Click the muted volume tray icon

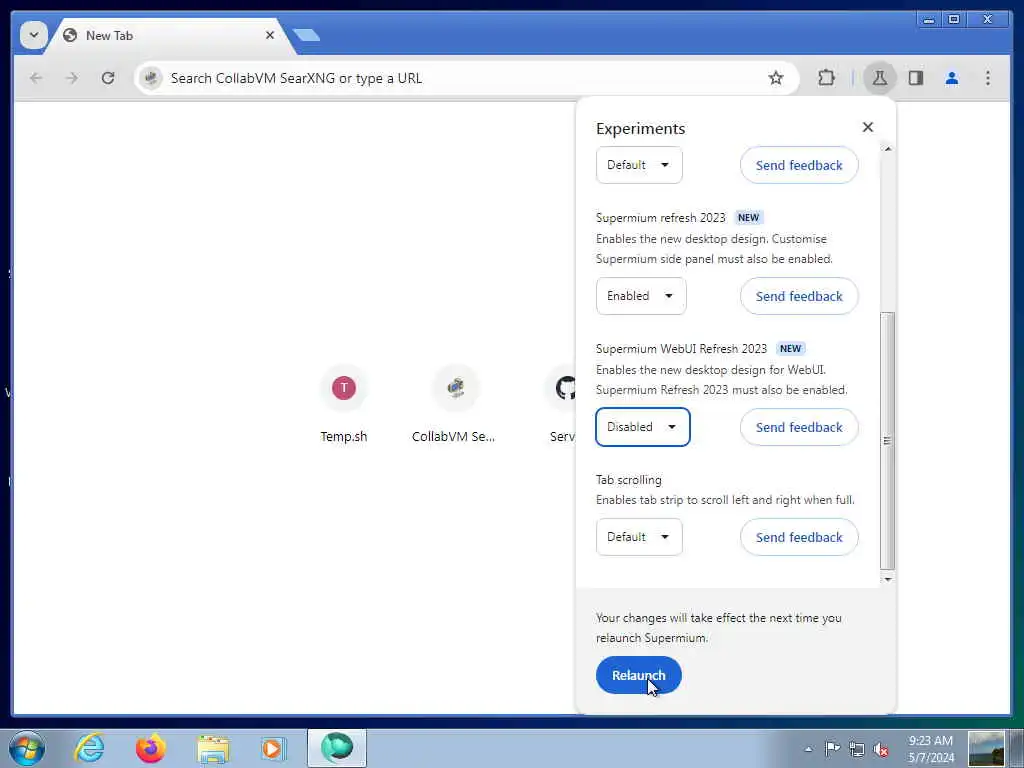[881, 749]
